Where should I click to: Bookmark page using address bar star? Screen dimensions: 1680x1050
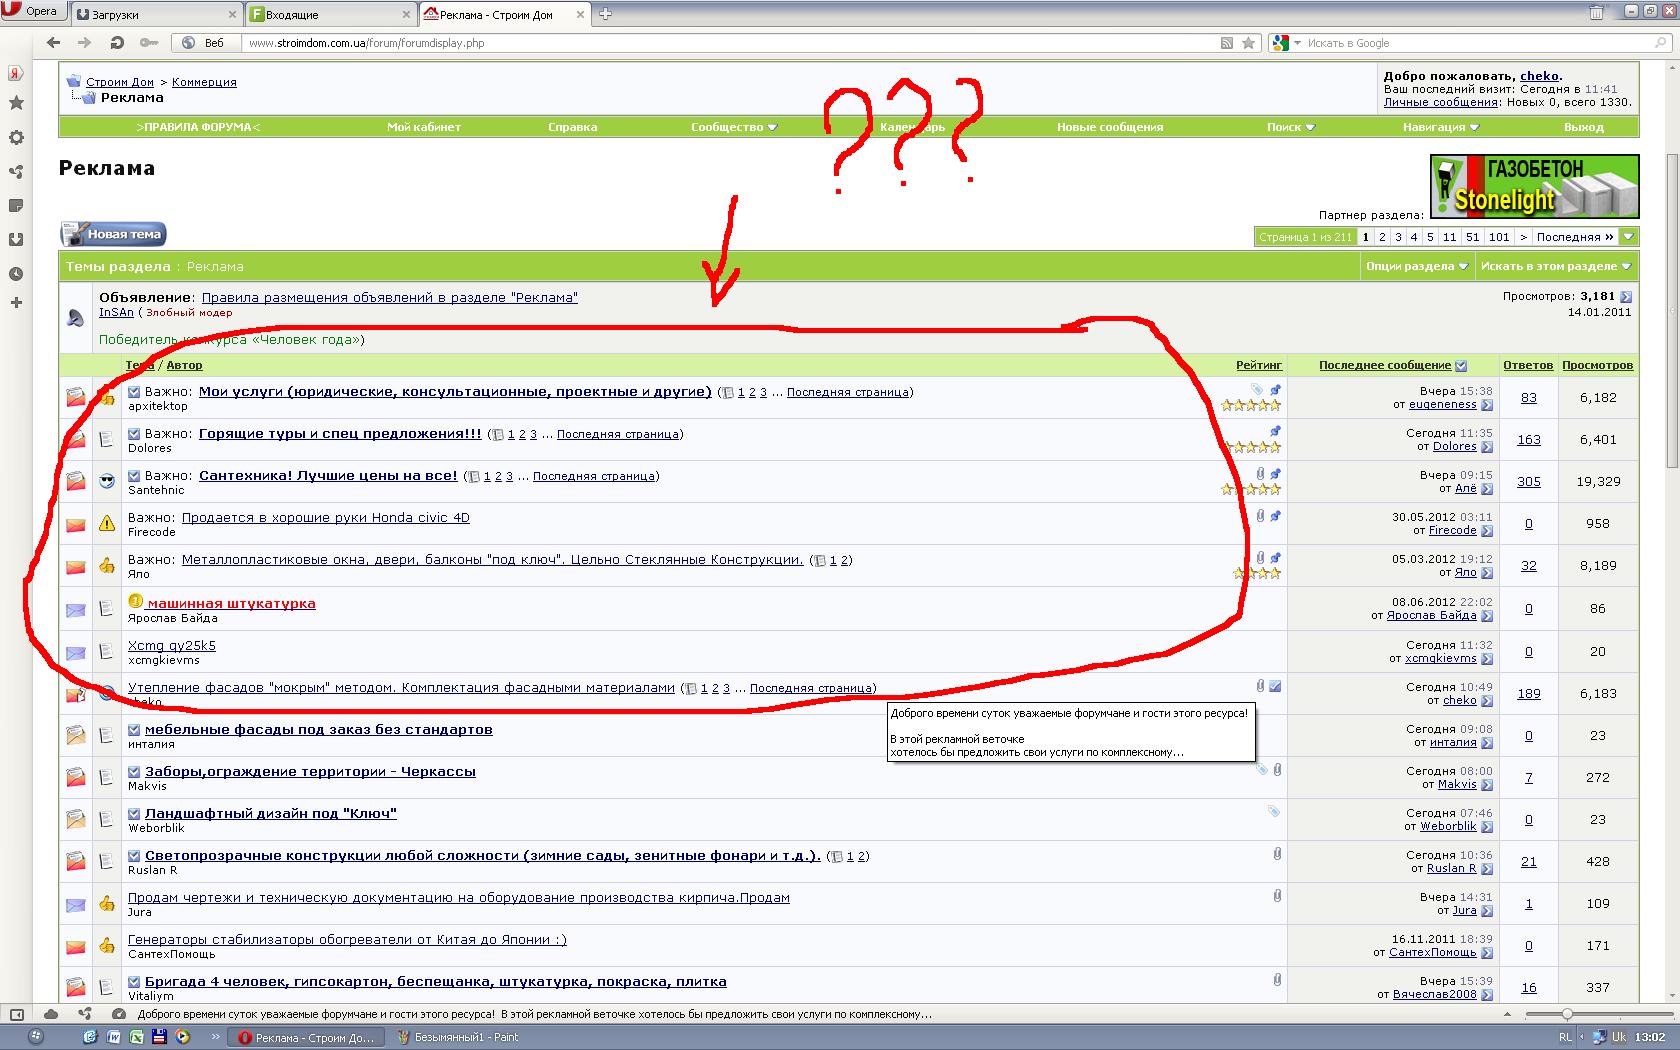[1248, 43]
